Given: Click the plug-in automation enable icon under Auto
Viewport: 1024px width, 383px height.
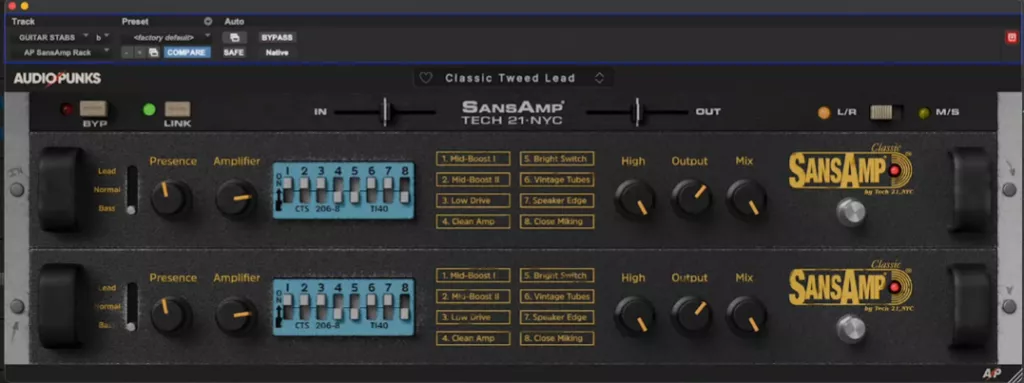Looking at the screenshot, I should [x=234, y=37].
